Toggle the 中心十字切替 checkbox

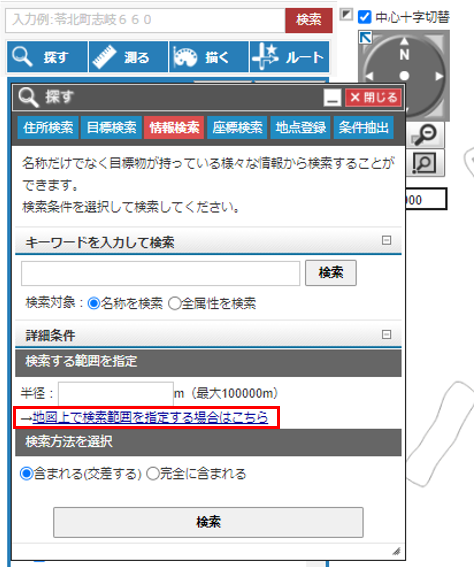click(x=364, y=17)
